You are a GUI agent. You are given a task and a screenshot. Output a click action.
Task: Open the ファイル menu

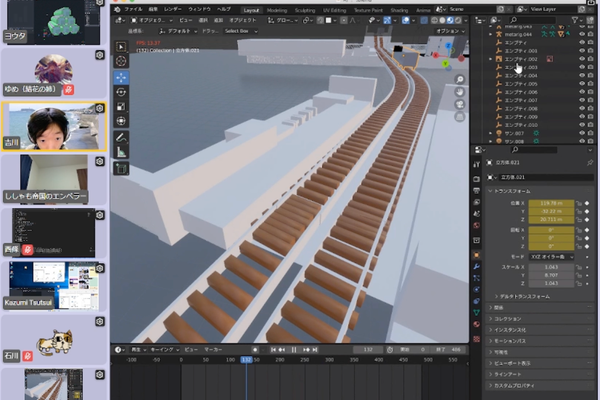tap(134, 9)
